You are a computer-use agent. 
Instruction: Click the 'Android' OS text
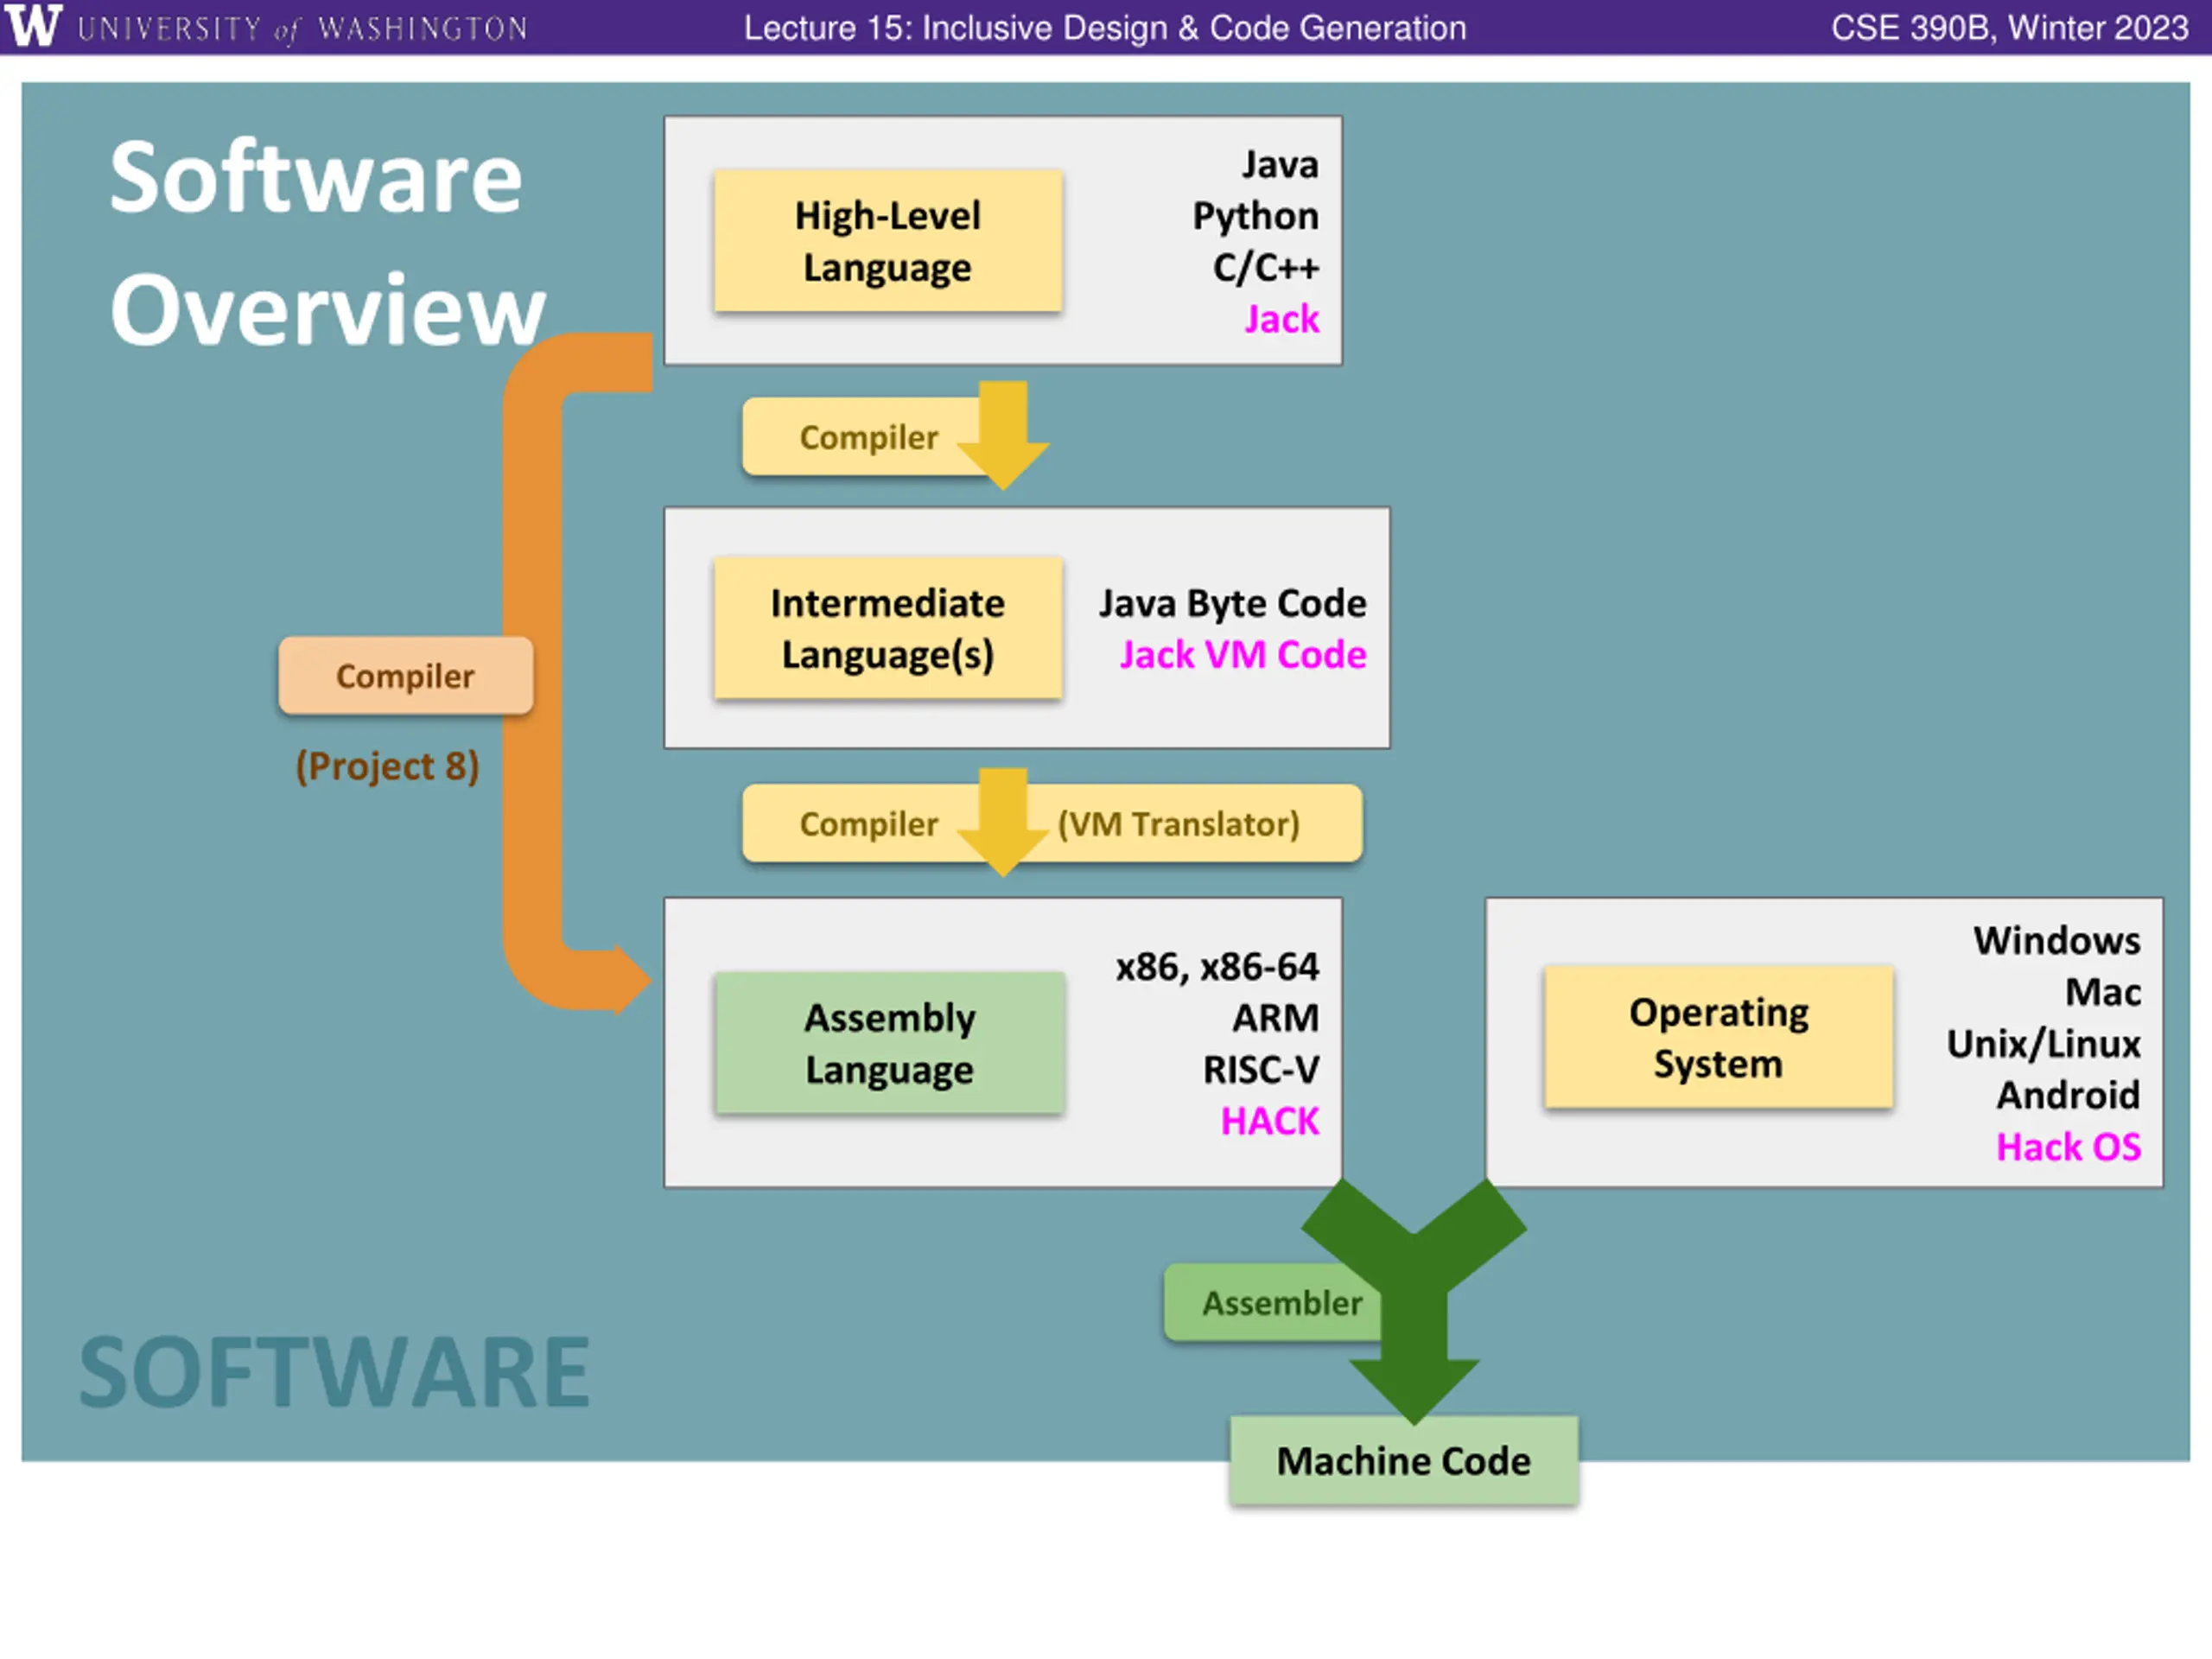pyautogui.click(x=2068, y=1096)
